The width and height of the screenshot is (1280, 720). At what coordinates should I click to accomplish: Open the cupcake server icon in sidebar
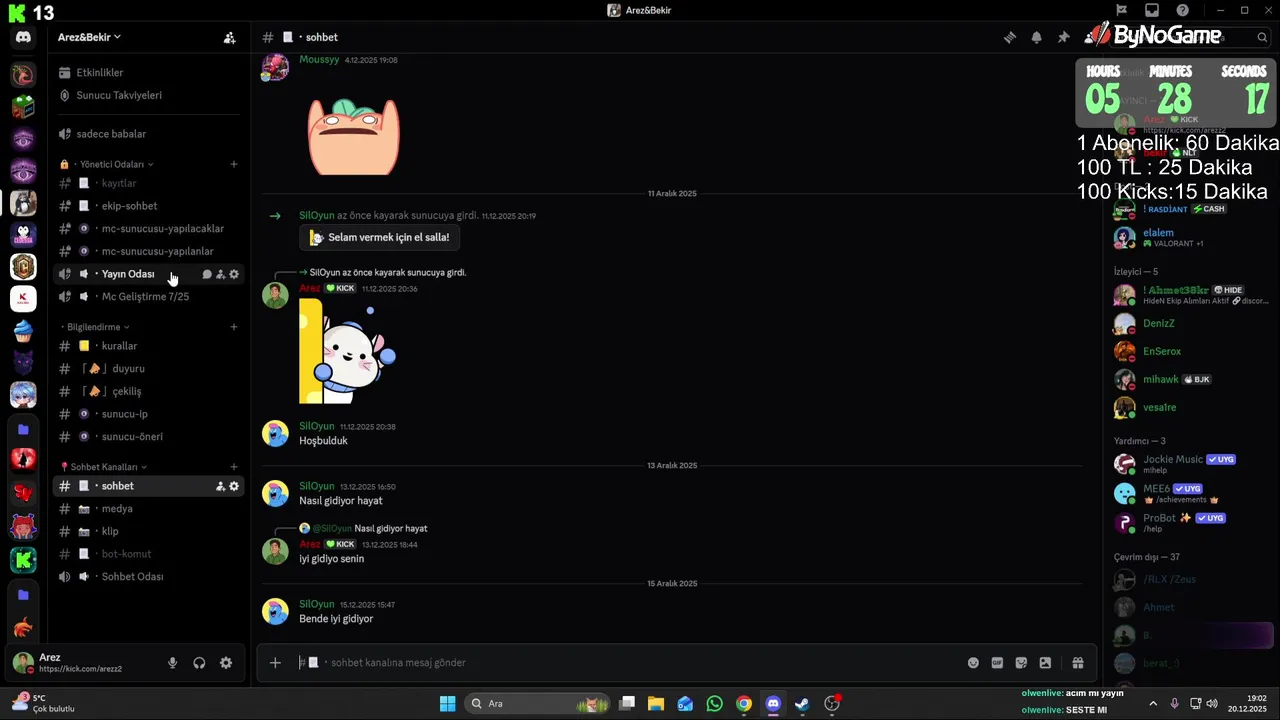pos(23,331)
